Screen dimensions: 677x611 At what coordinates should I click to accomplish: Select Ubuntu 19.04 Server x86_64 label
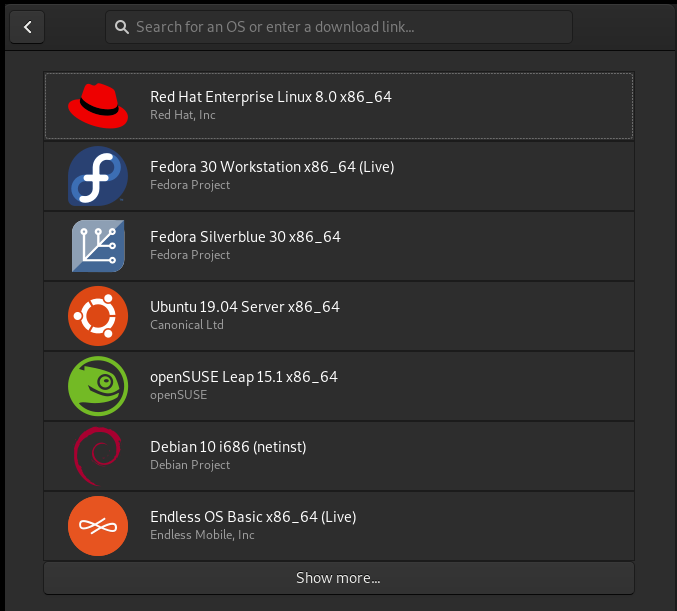pyautogui.click(x=244, y=307)
